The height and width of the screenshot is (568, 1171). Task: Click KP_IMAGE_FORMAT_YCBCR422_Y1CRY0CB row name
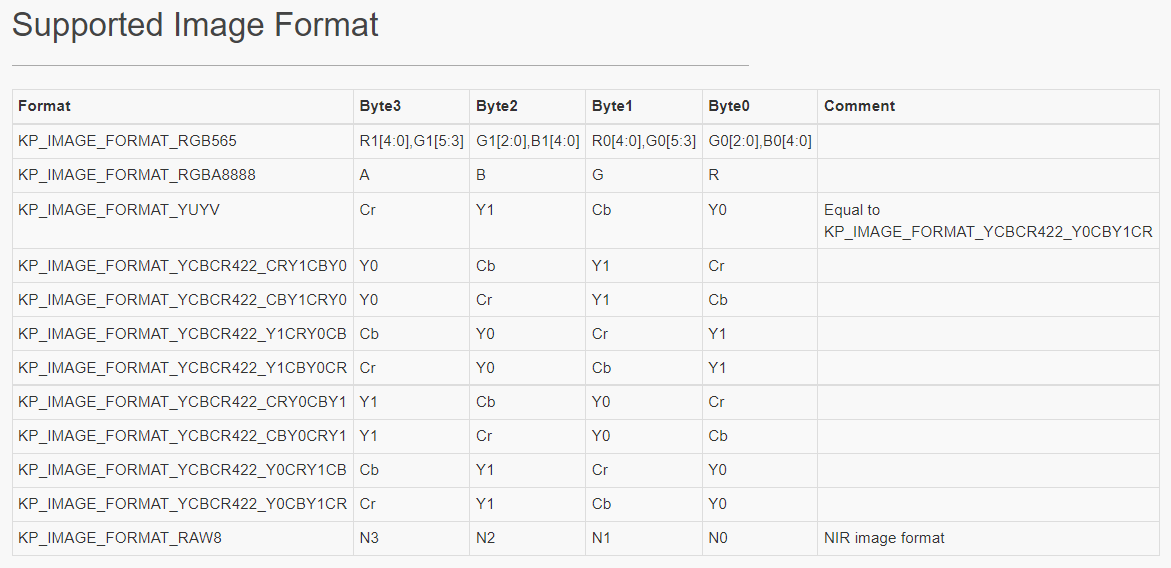tap(182, 334)
